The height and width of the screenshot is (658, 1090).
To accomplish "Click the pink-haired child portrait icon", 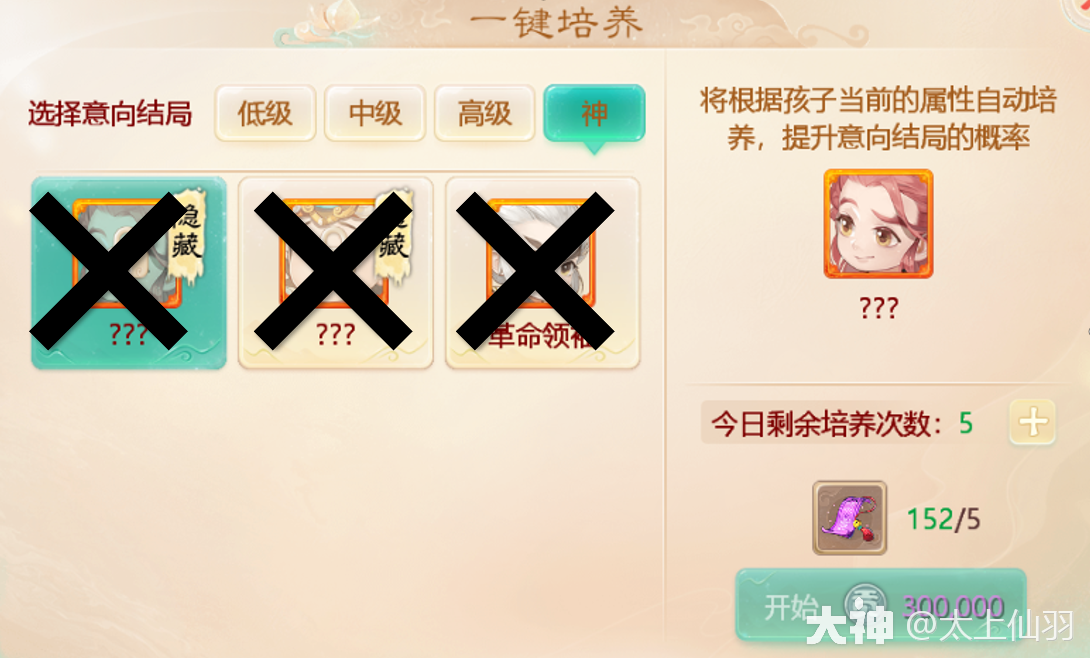I will [879, 224].
